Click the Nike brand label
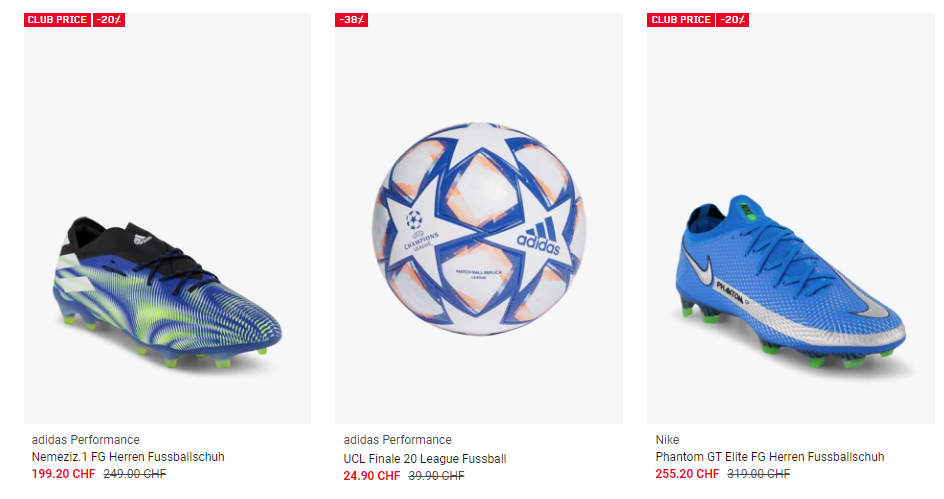Image resolution: width=944 pixels, height=499 pixels. click(x=667, y=440)
